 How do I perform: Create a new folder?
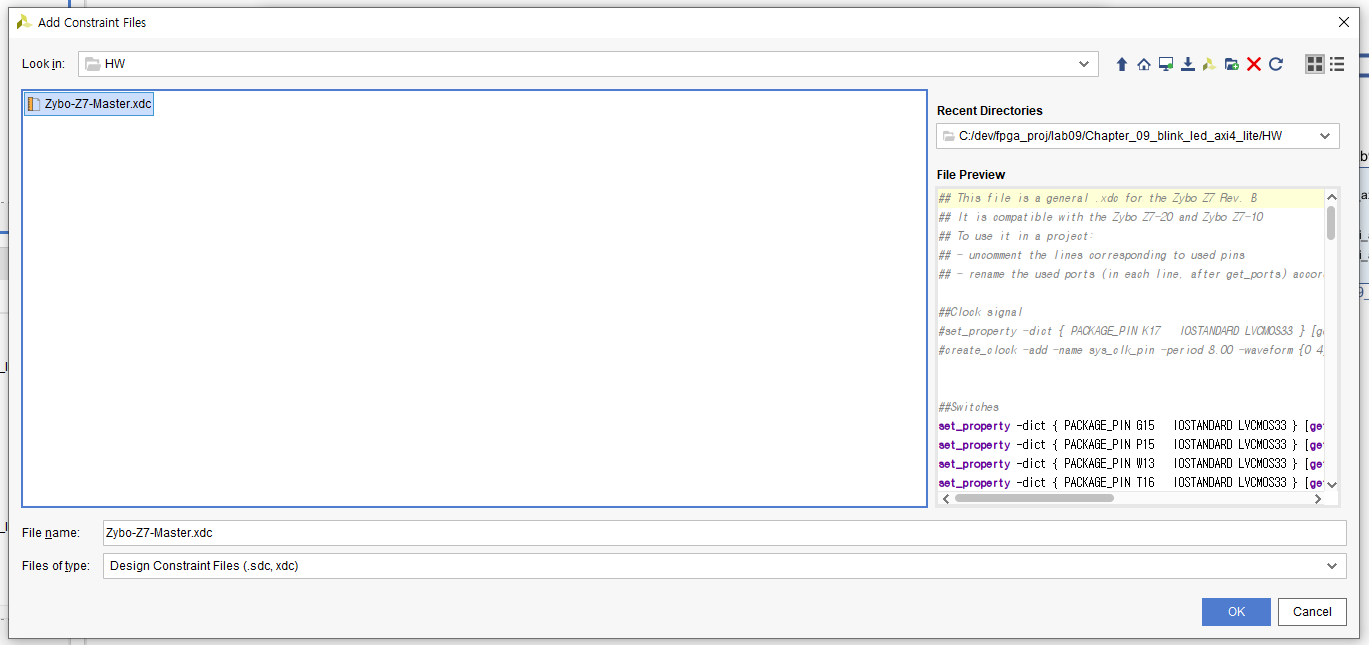pos(1231,64)
